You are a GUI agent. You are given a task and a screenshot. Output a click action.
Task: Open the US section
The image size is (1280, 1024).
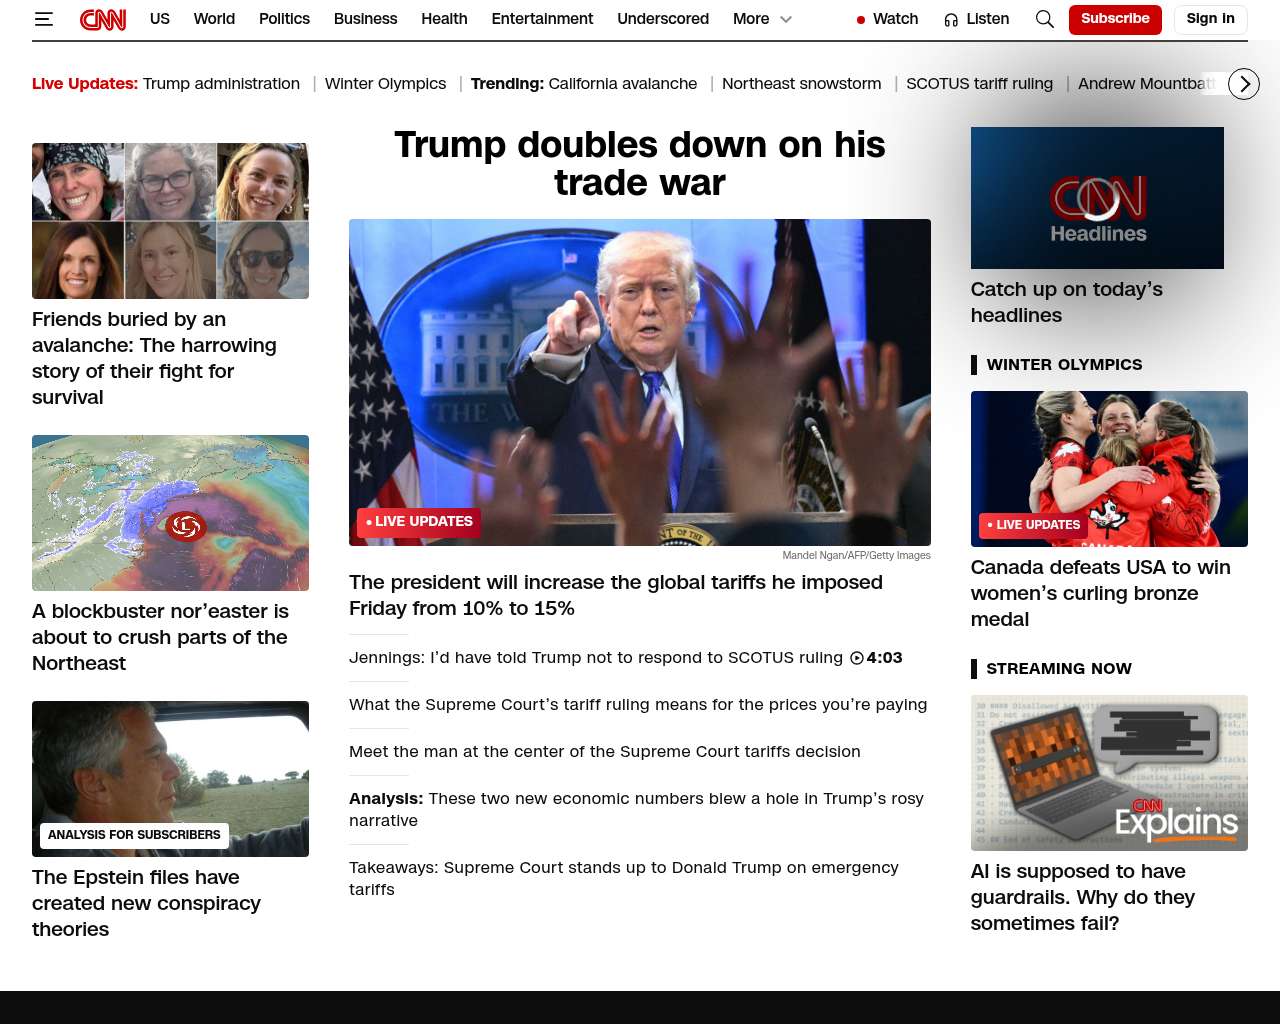[x=160, y=19]
